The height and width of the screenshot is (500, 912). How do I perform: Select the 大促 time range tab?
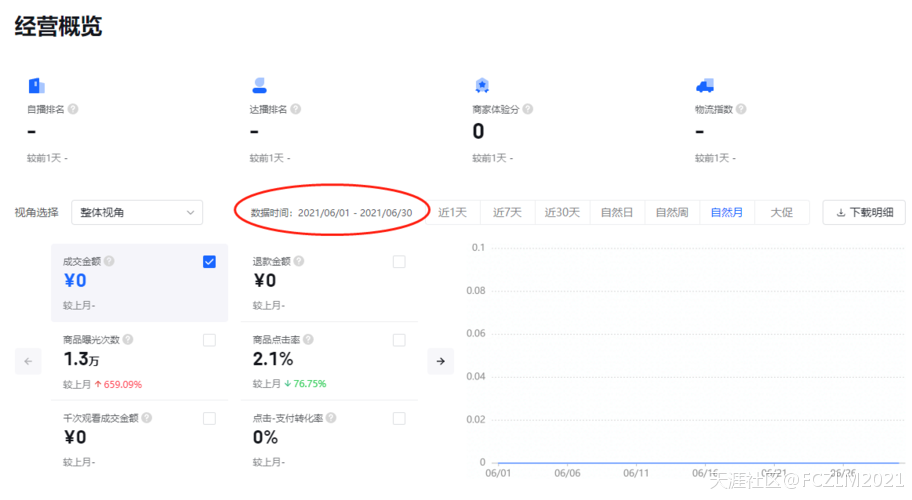coord(782,212)
